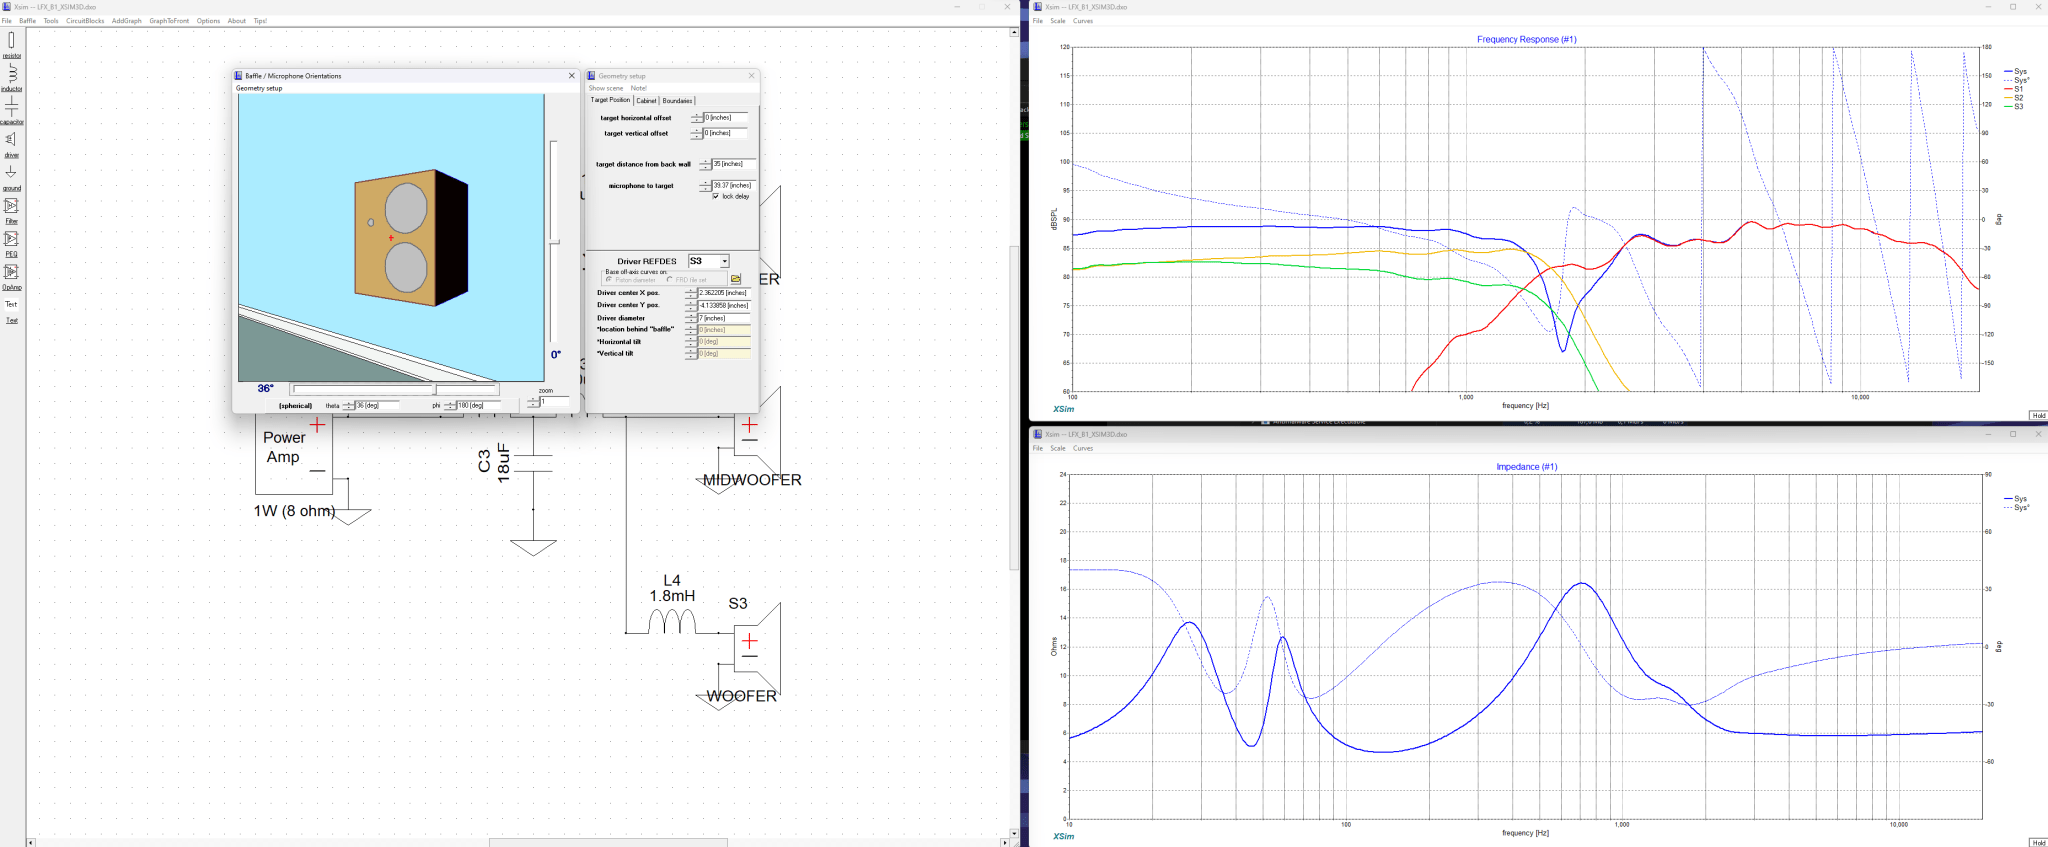2048x847 pixels.
Task: Toggle the lock delay checkbox
Action: [x=716, y=196]
